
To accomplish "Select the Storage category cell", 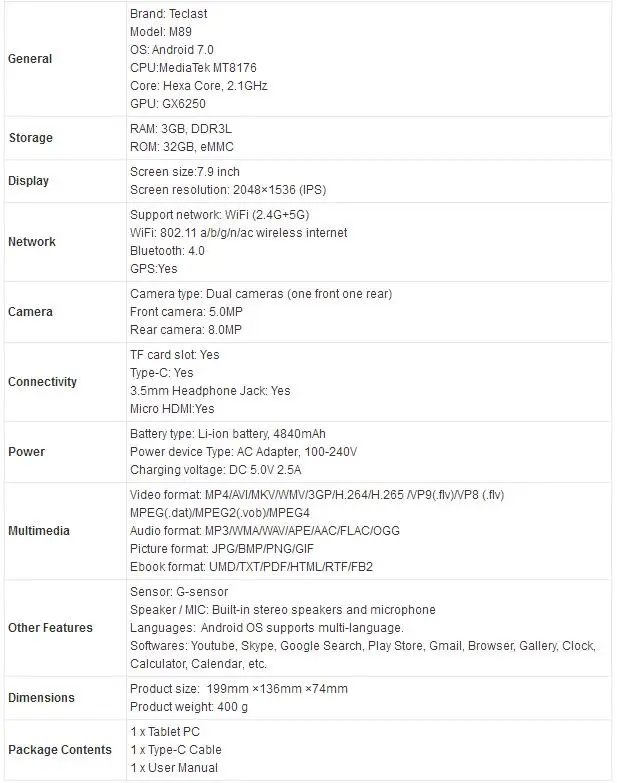I will point(30,138).
